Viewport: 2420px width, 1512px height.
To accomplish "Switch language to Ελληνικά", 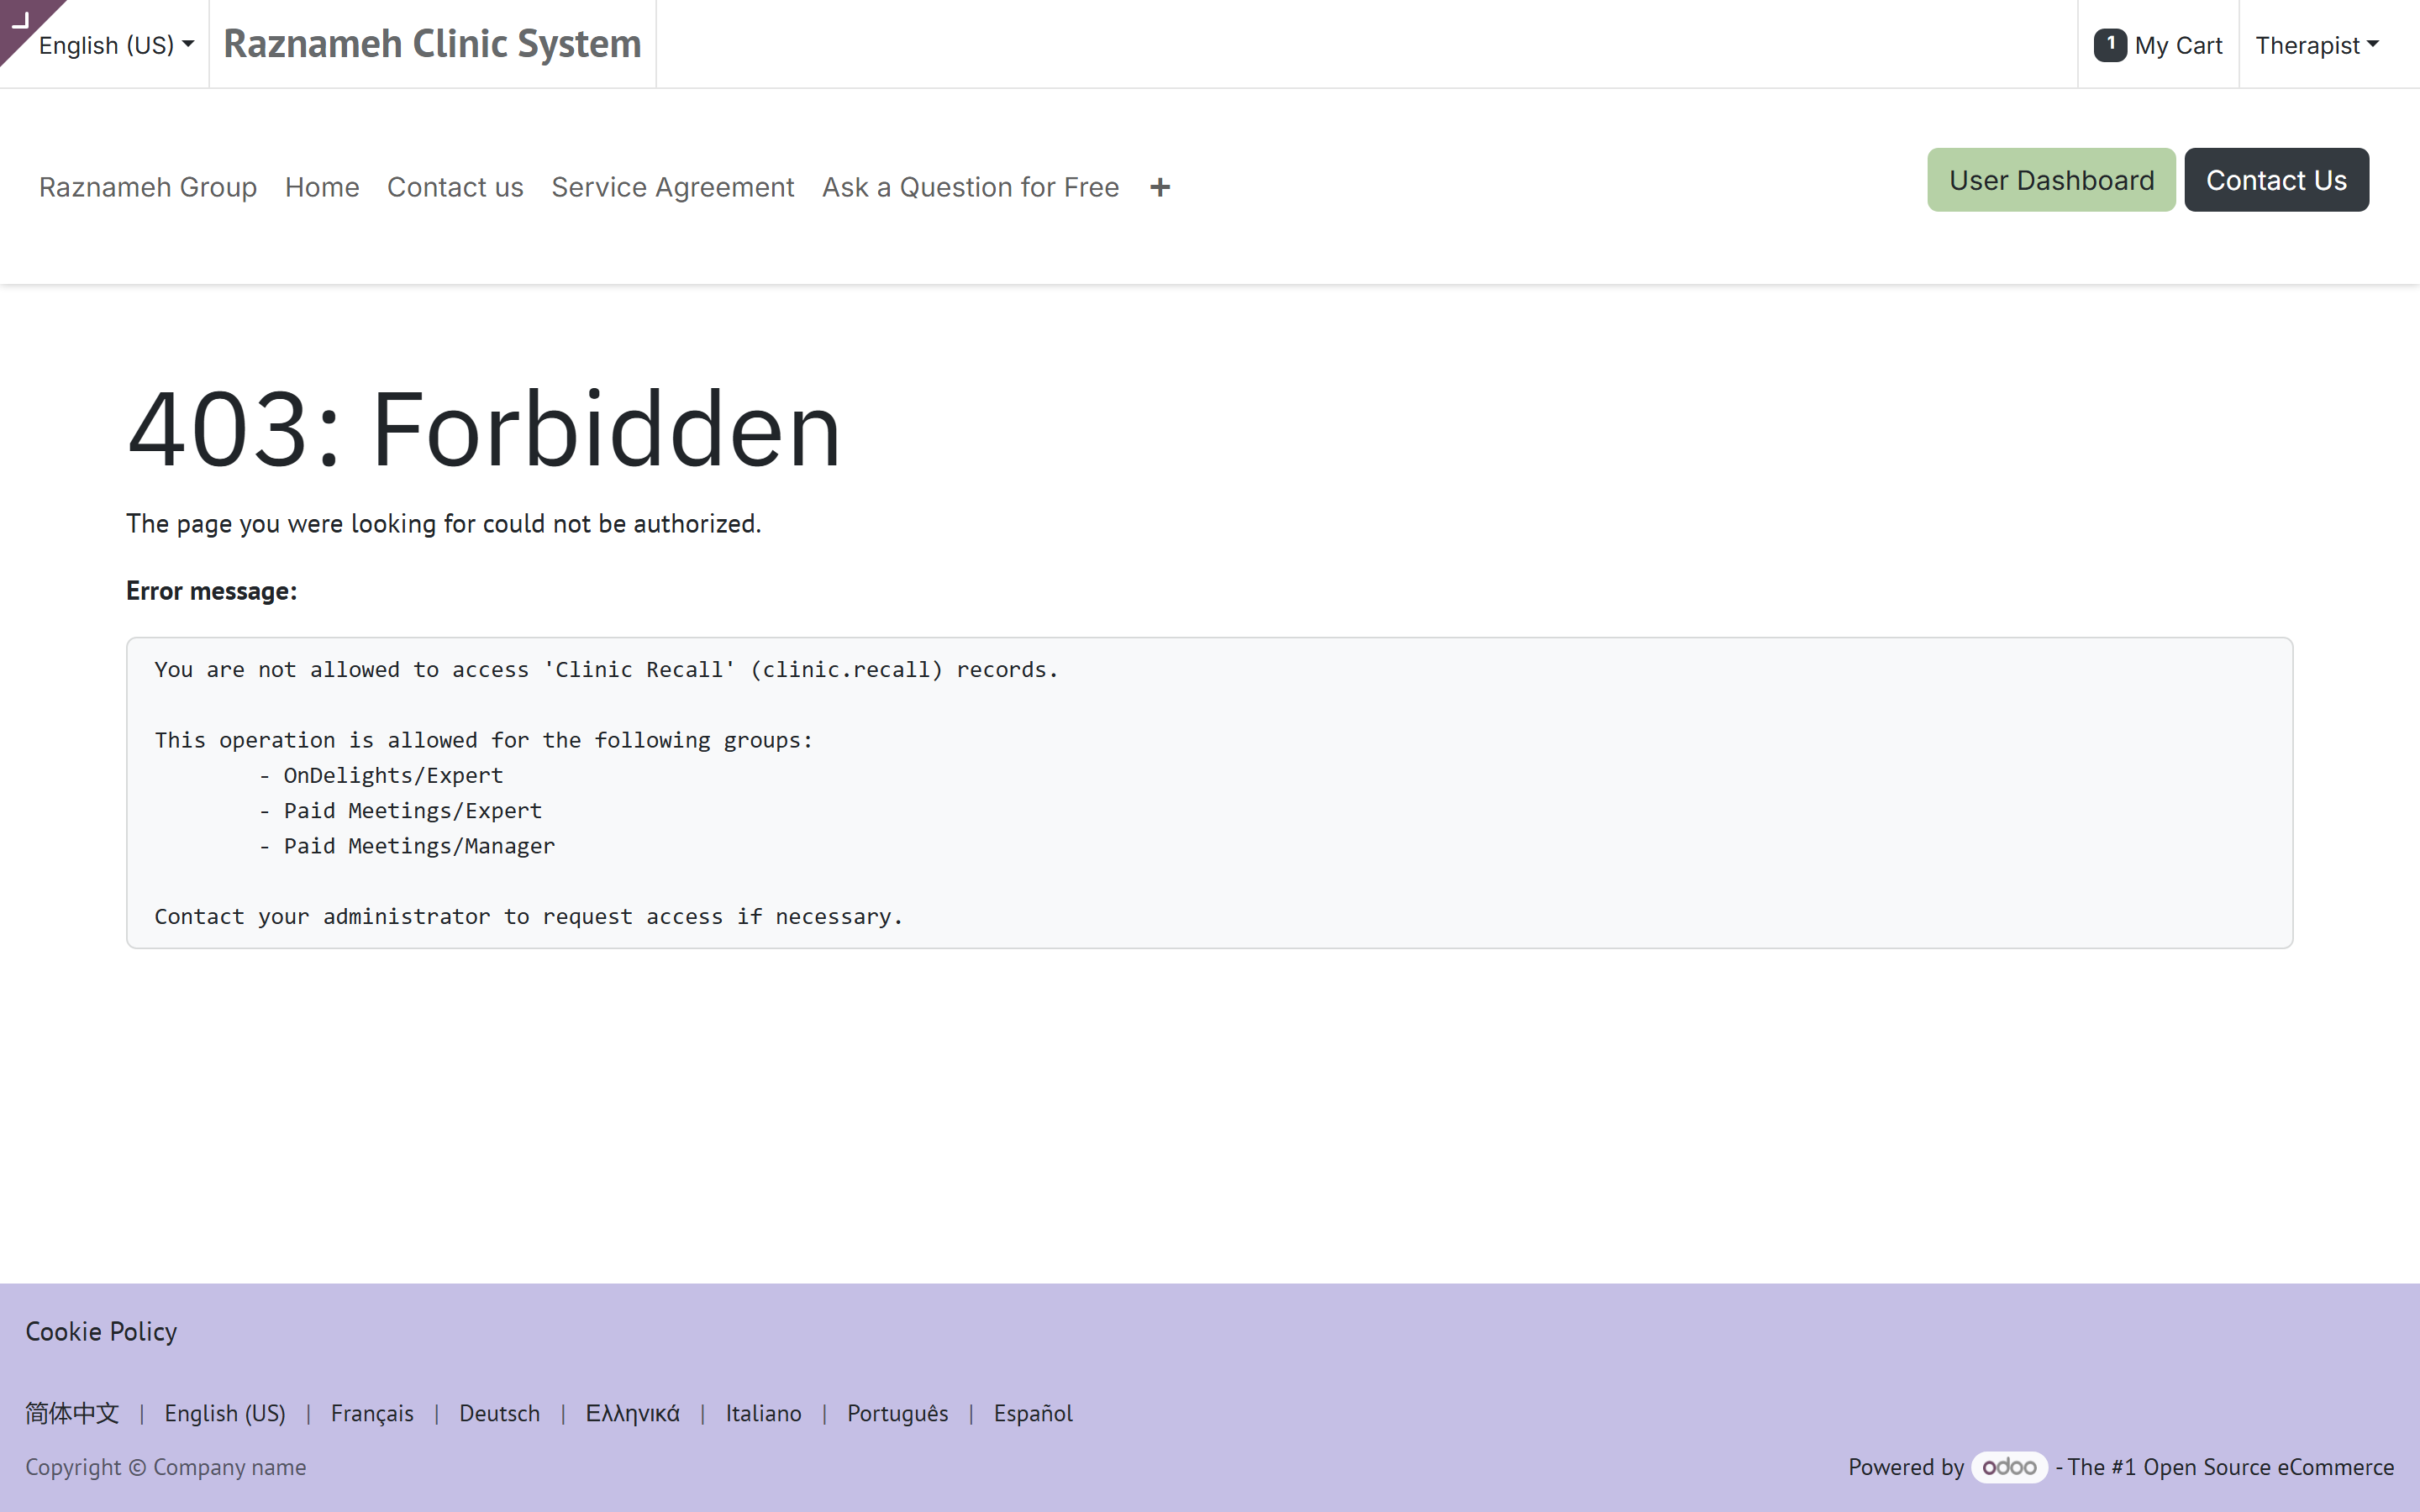I will point(632,1413).
